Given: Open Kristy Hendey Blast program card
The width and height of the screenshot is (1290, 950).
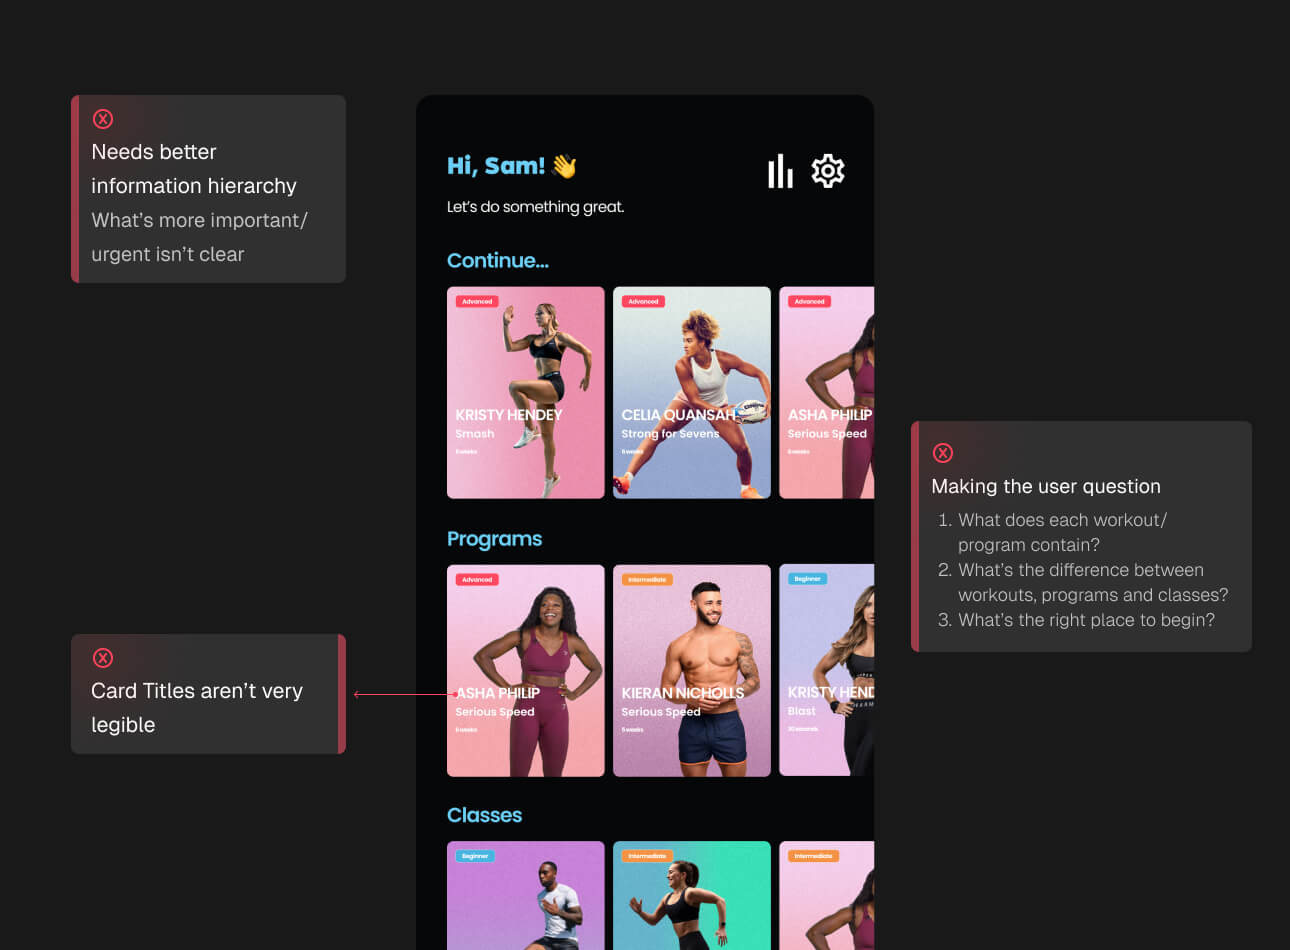Looking at the screenshot, I should [x=827, y=670].
